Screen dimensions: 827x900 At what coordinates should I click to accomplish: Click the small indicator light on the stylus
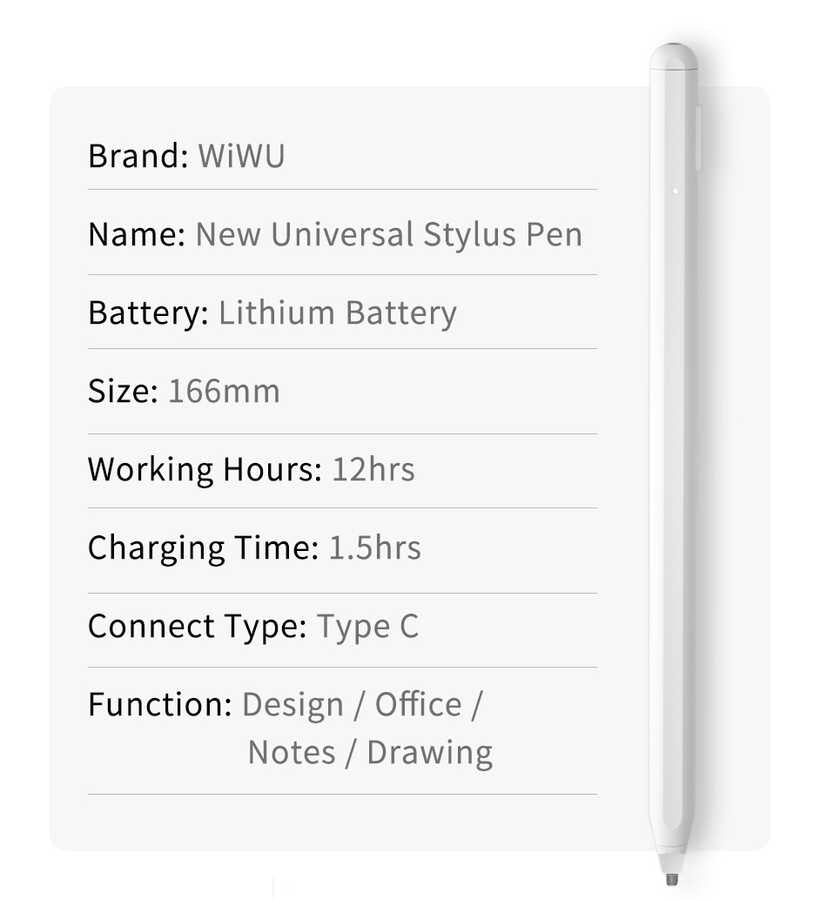coord(676,190)
